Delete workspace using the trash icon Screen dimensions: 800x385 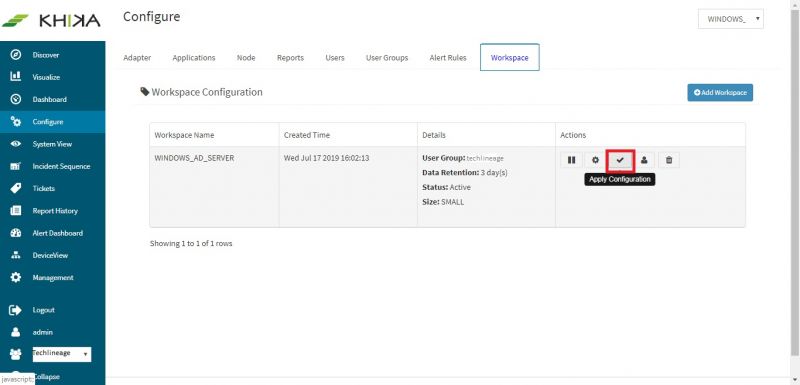(669, 160)
